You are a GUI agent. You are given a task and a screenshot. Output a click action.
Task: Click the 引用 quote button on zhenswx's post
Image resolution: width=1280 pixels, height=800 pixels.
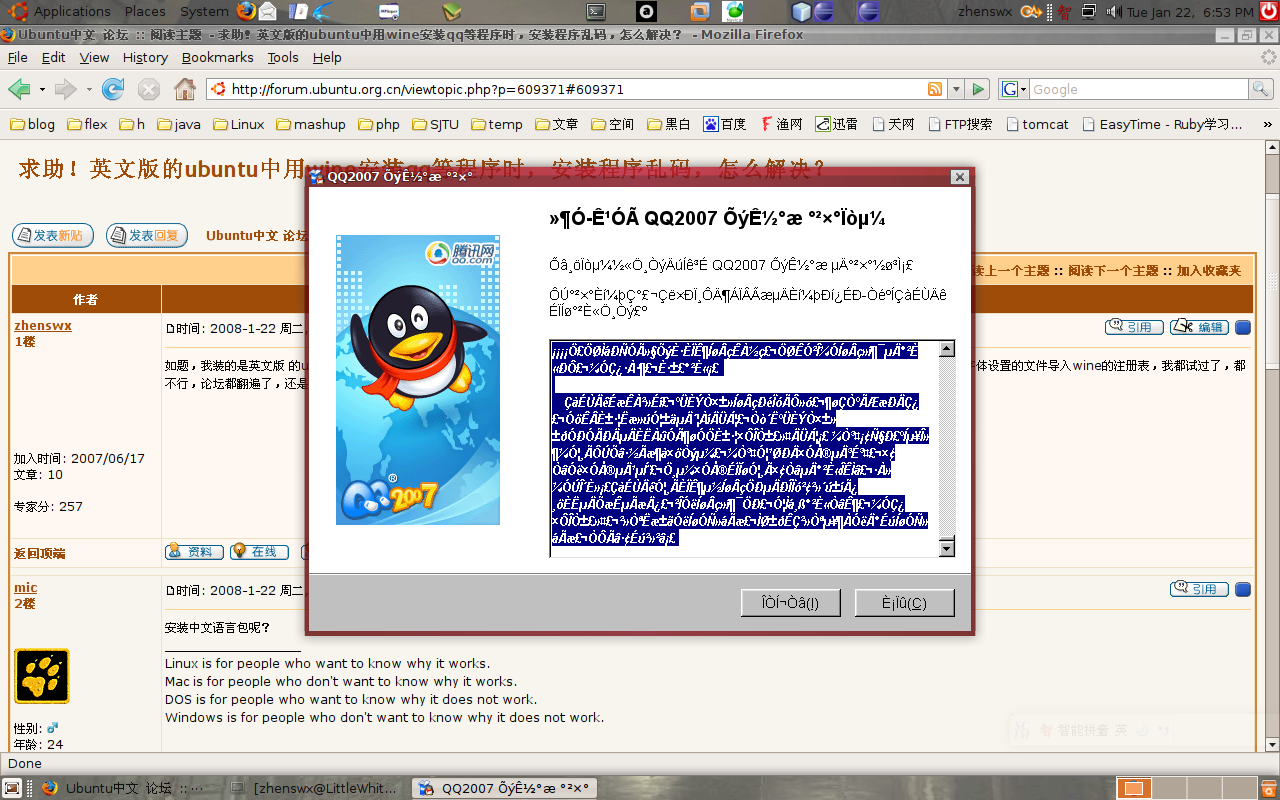coord(1134,327)
